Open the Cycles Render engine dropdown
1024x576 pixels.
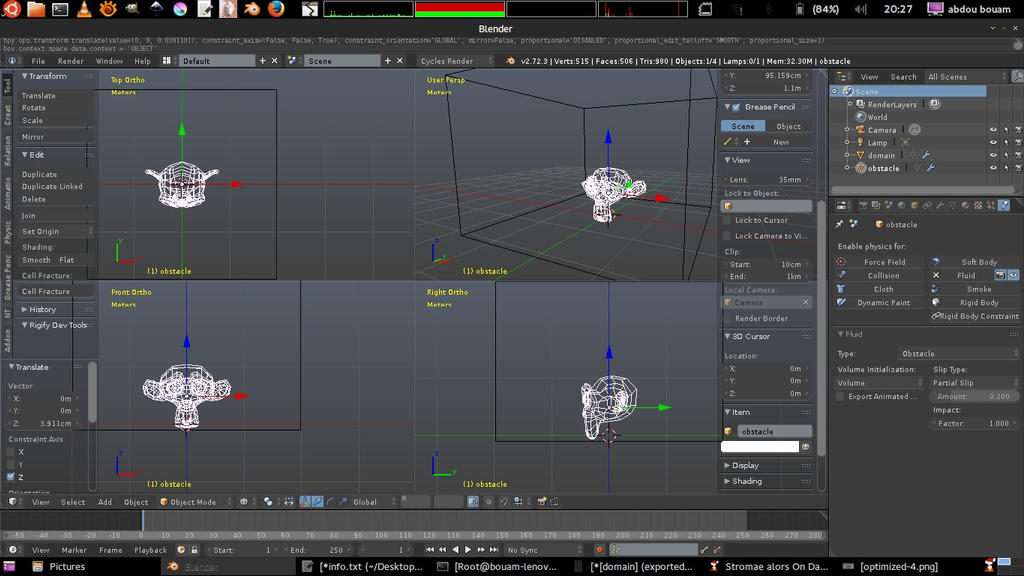point(456,61)
